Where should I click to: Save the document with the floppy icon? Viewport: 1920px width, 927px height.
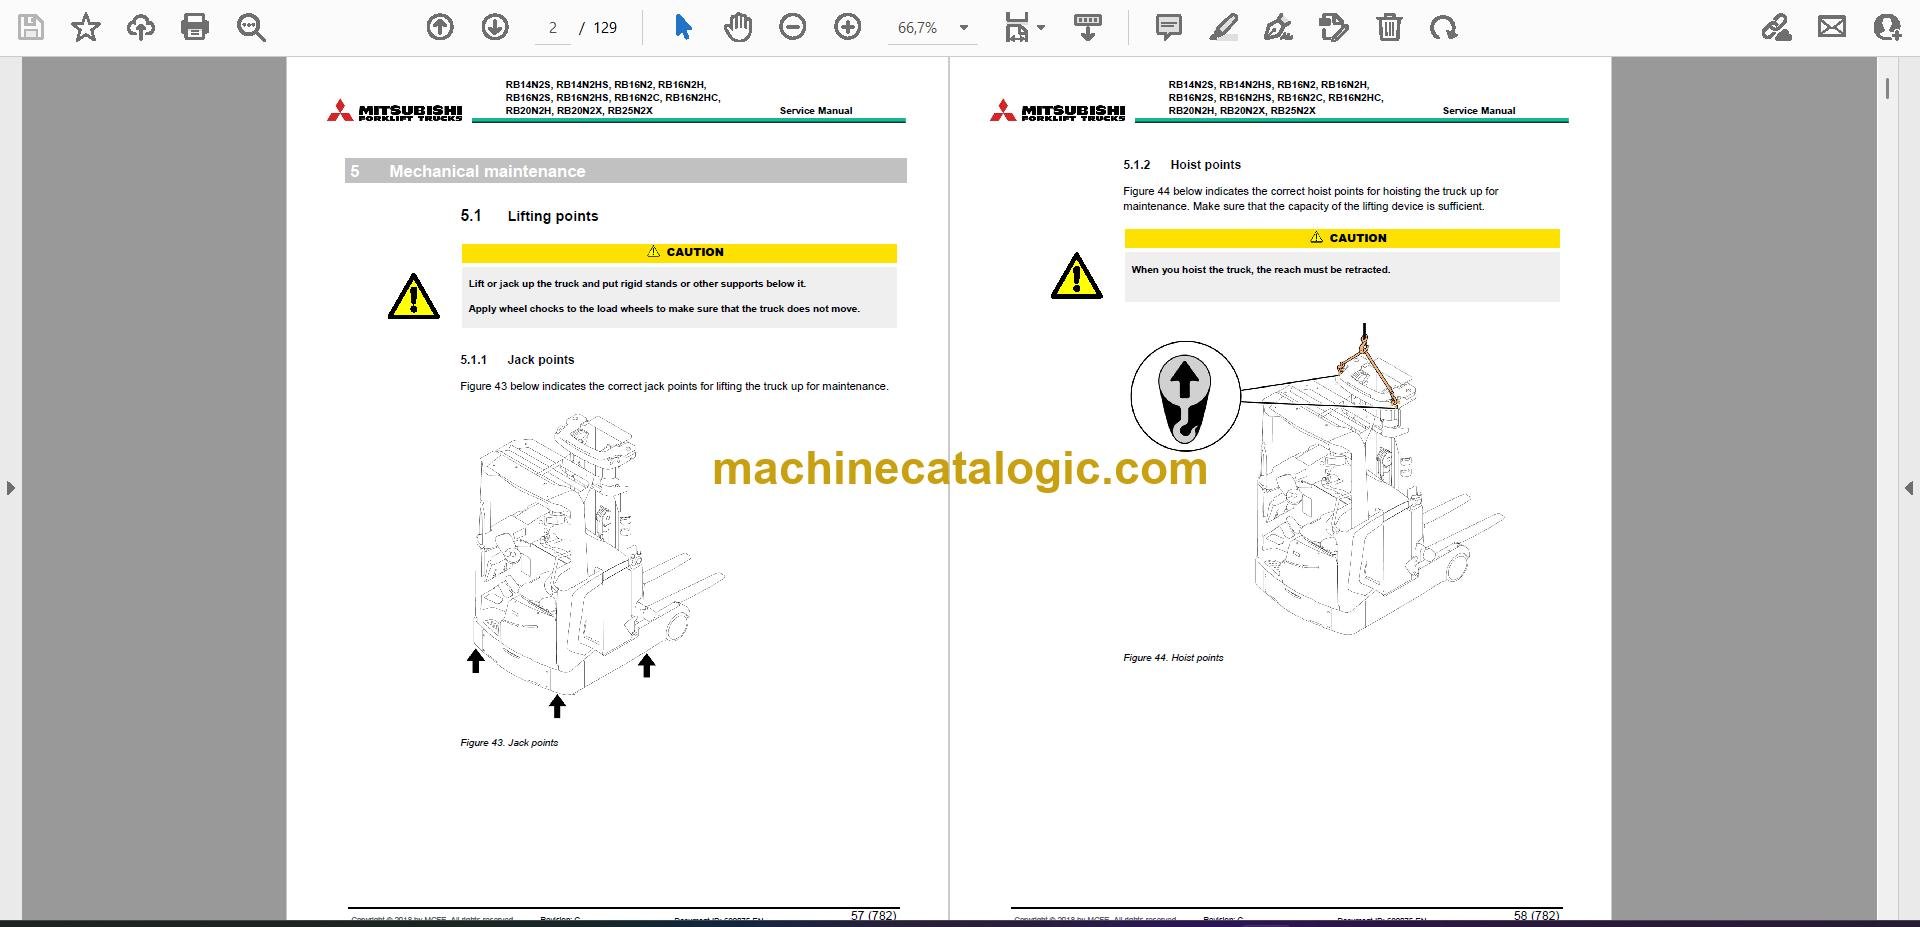(31, 27)
